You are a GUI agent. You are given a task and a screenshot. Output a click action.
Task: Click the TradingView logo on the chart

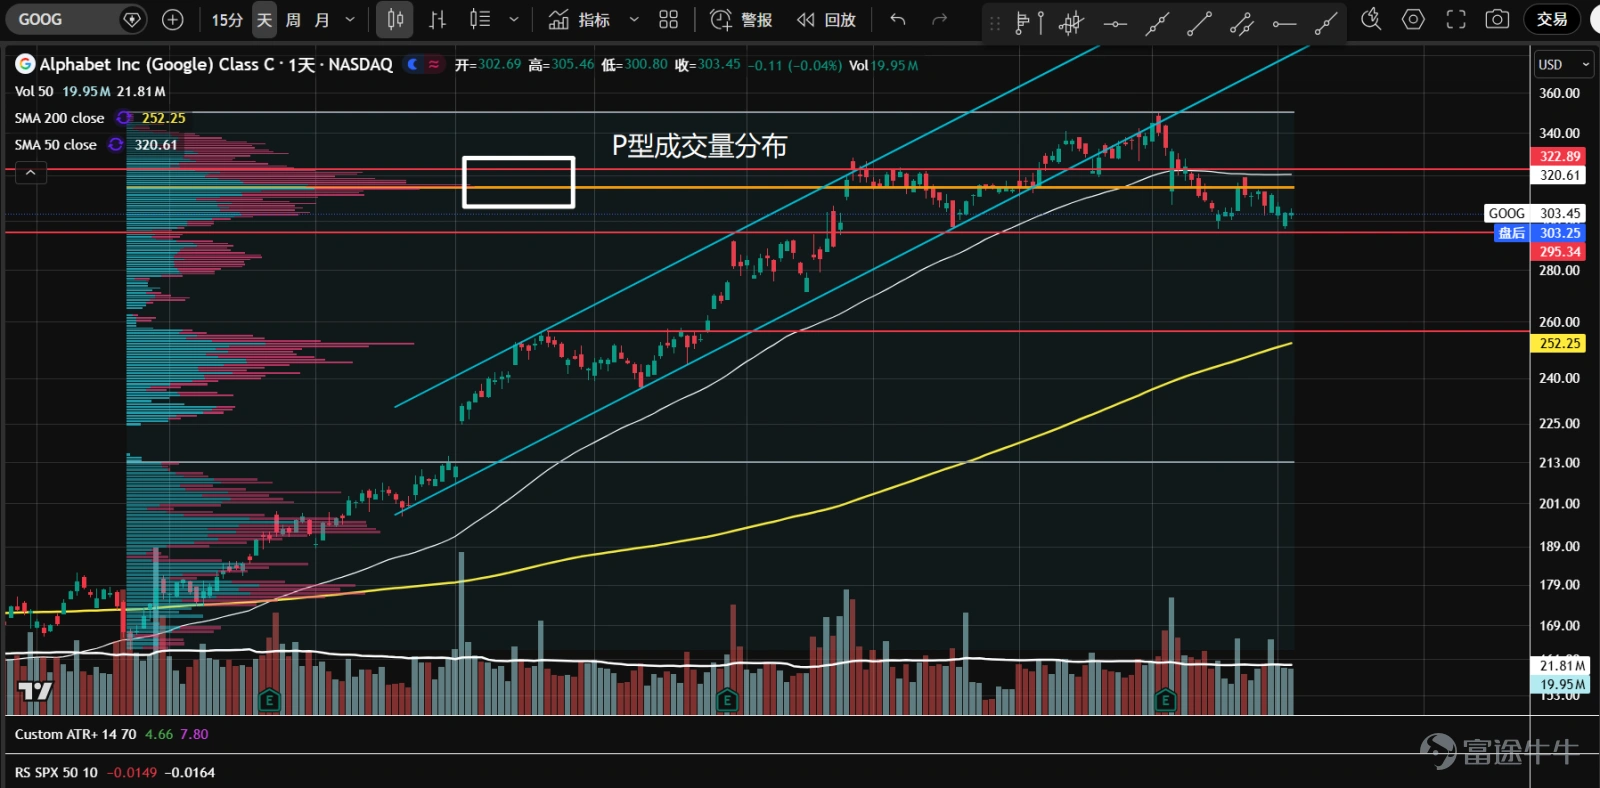tap(35, 690)
